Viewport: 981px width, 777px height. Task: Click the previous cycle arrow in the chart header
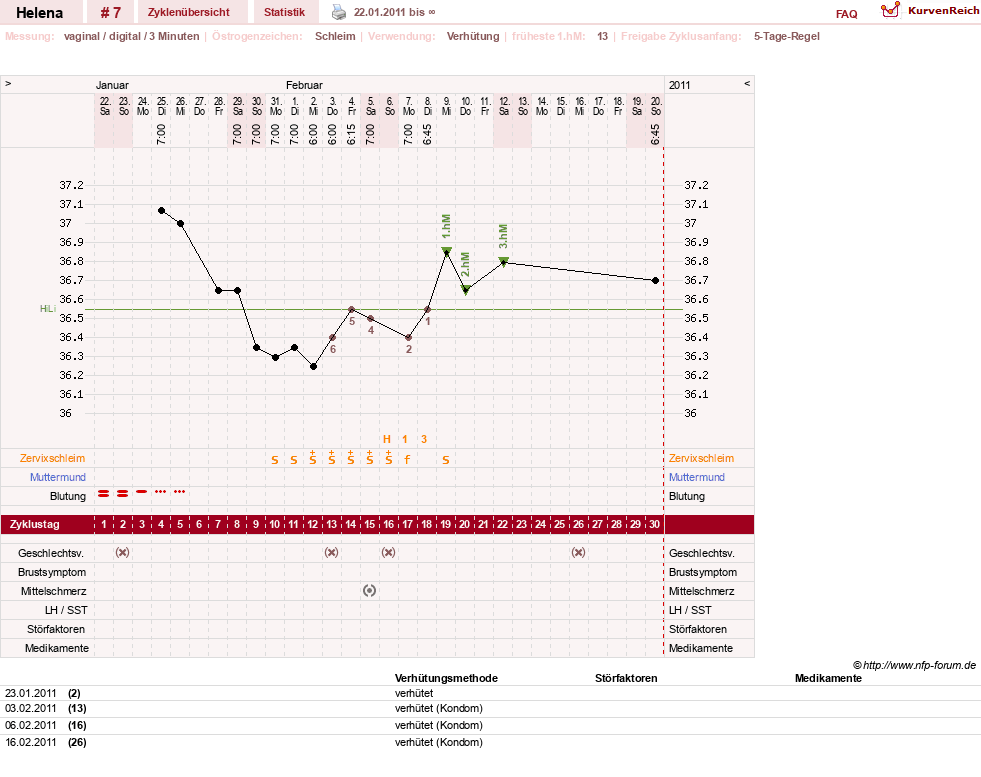8,83
